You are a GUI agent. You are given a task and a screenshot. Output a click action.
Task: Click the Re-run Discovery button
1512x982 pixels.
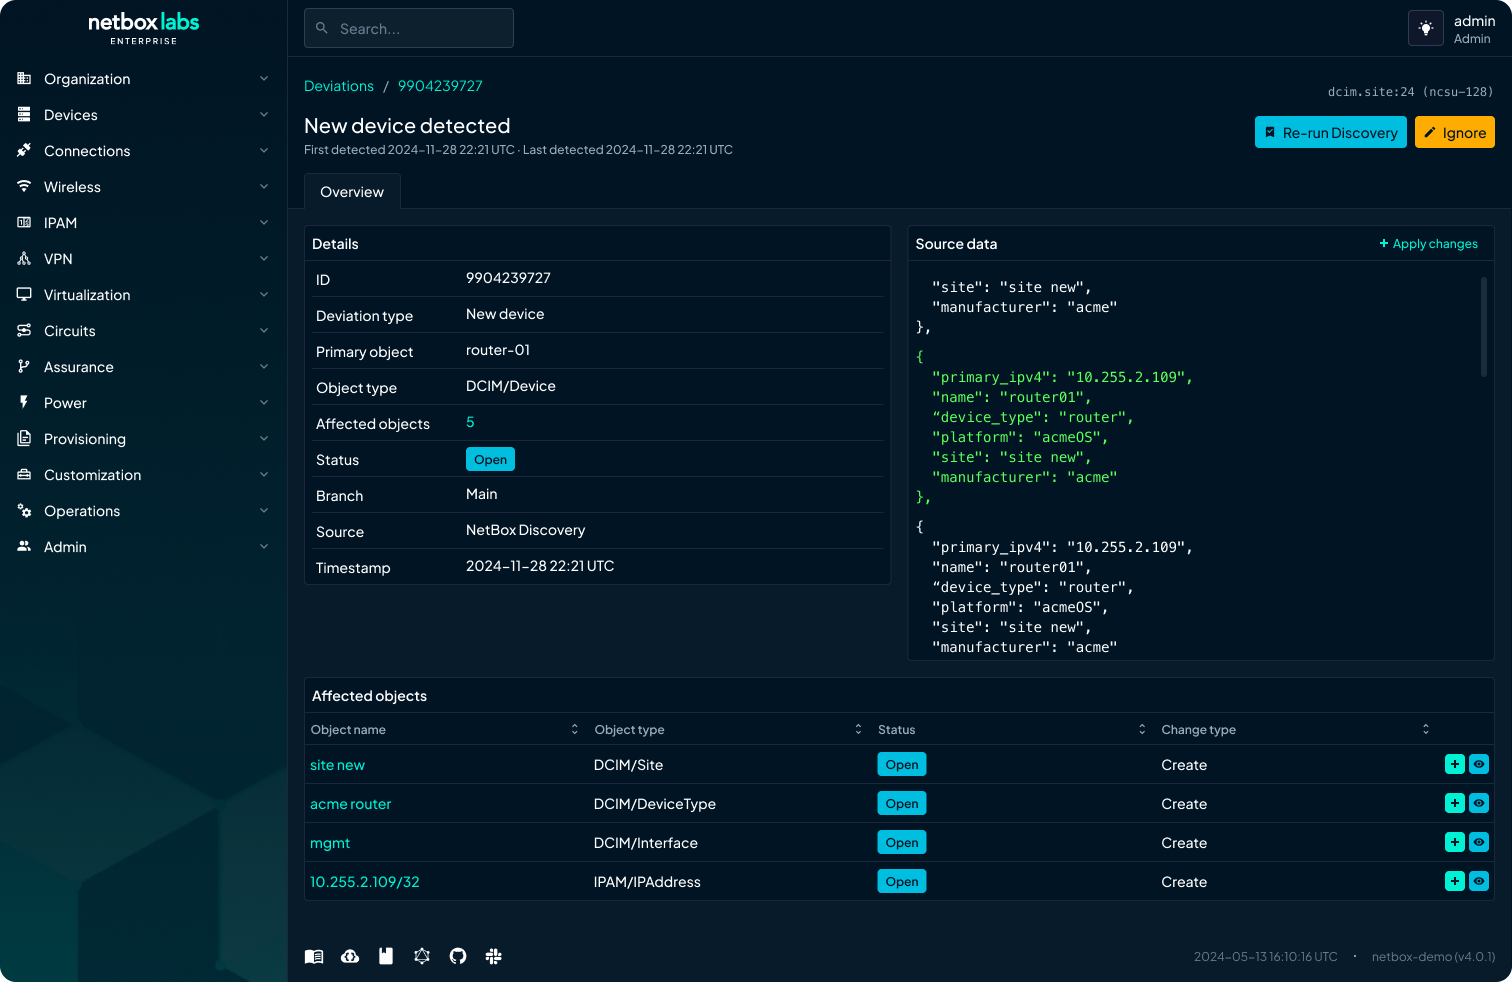click(1331, 132)
